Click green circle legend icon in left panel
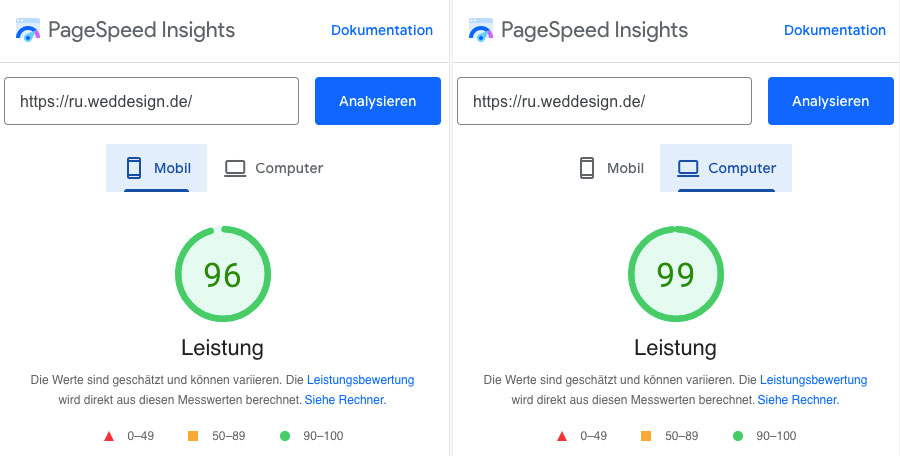 point(285,436)
